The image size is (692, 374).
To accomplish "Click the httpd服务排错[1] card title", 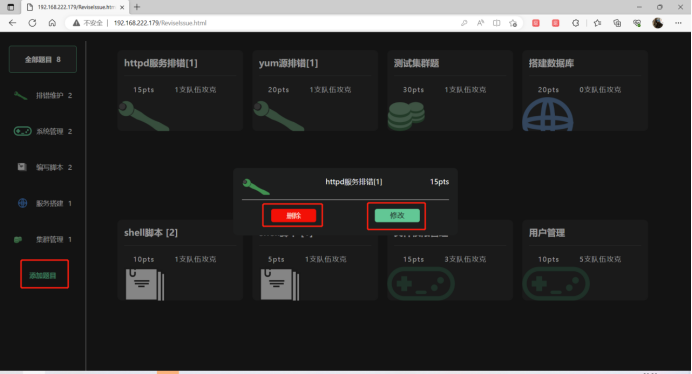I will click(x=161, y=63).
